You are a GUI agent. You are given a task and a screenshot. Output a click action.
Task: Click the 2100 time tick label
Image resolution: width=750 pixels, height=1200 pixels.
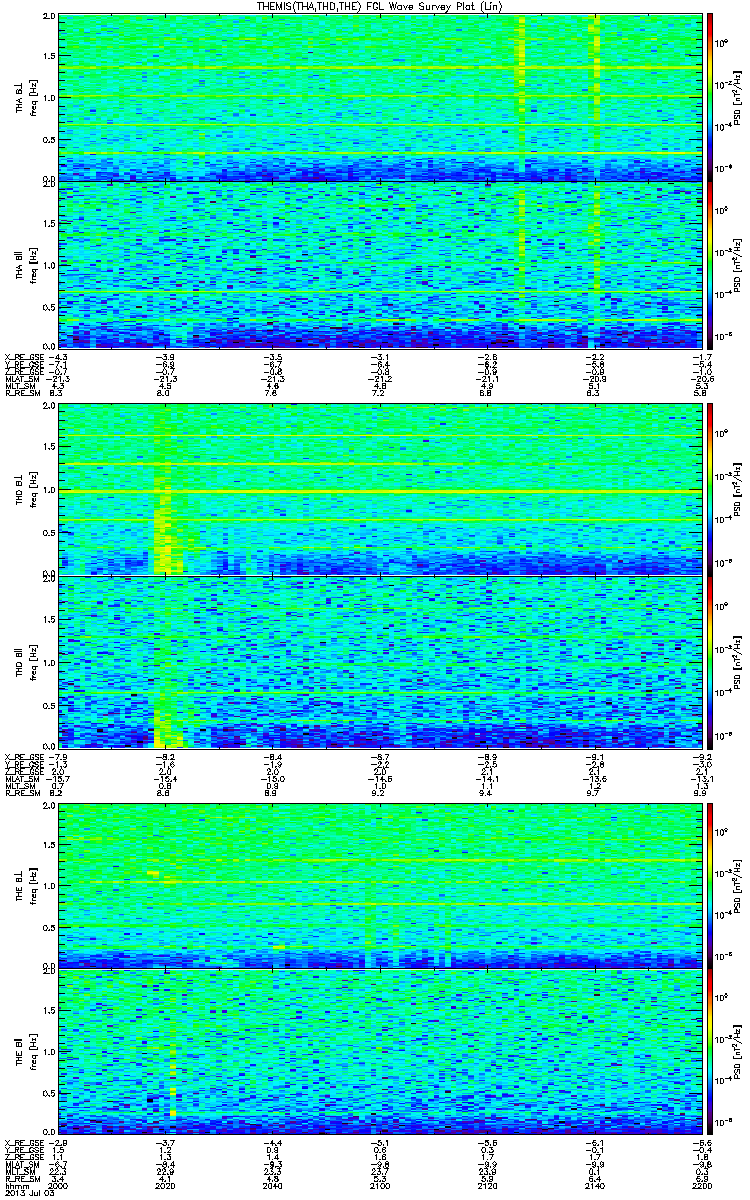[381, 1187]
